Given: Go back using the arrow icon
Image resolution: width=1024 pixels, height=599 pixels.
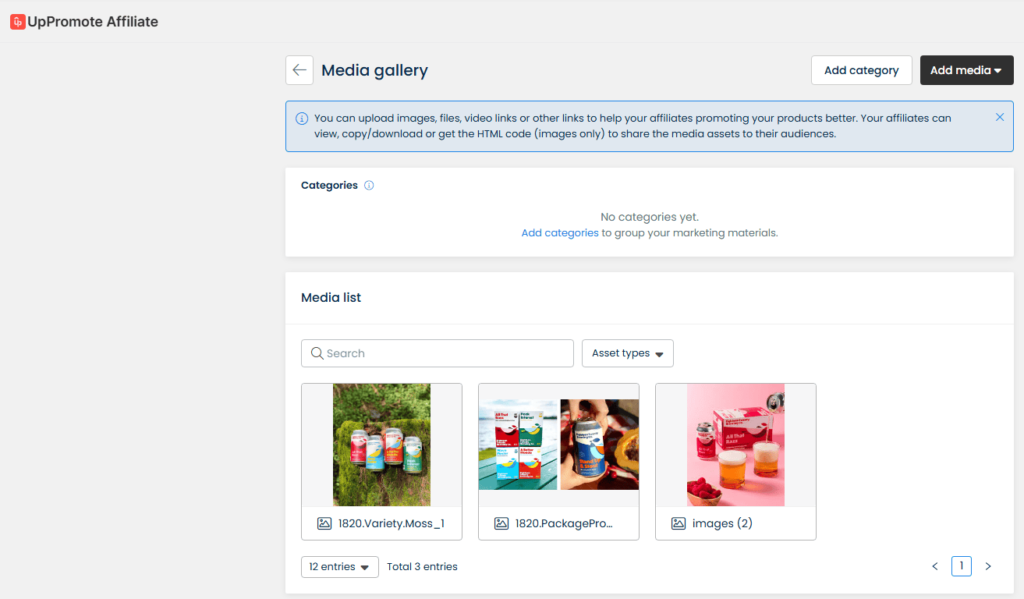Looking at the screenshot, I should 299,70.
